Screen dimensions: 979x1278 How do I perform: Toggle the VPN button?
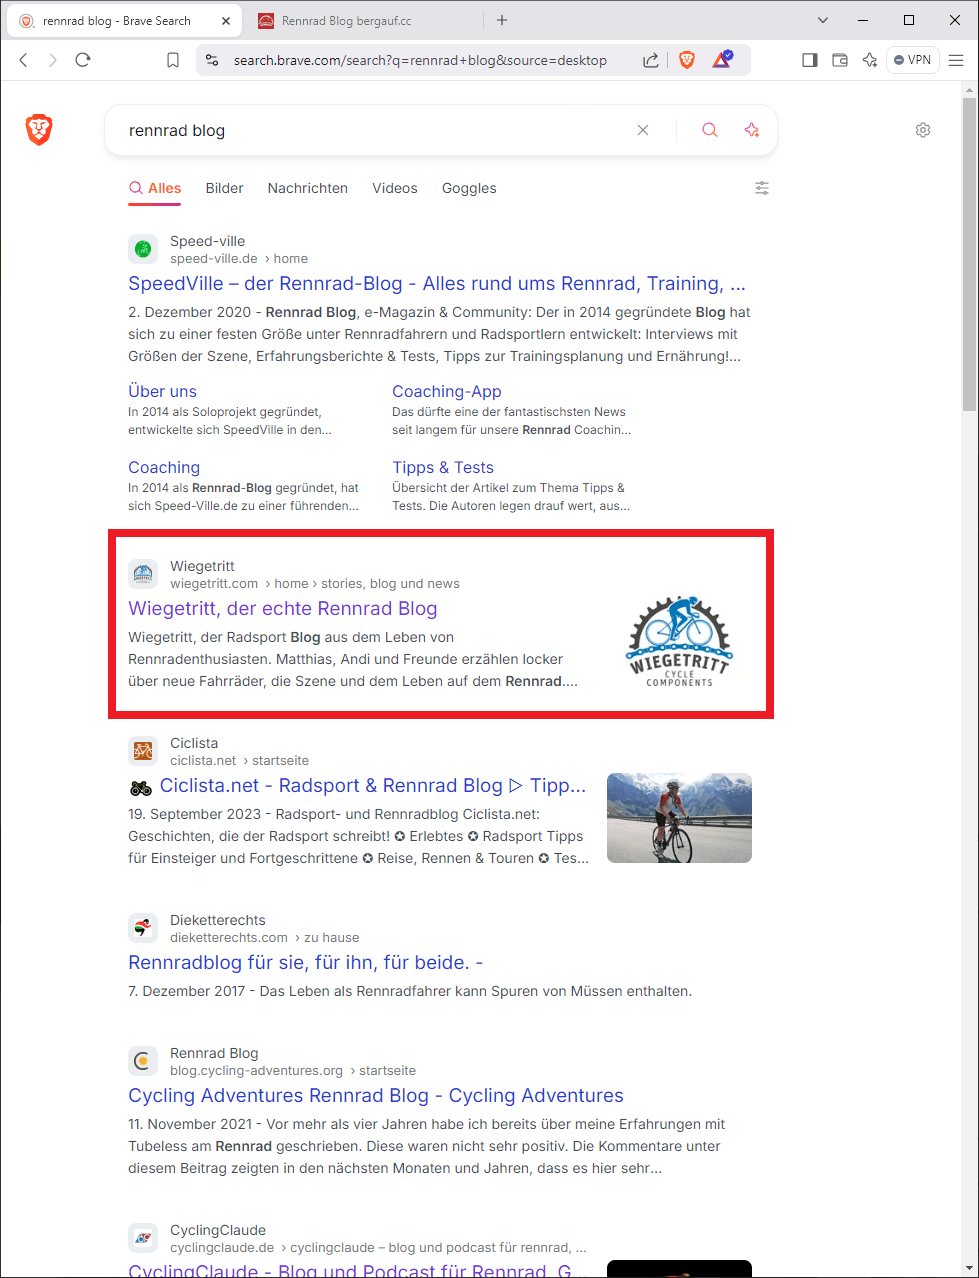point(912,60)
